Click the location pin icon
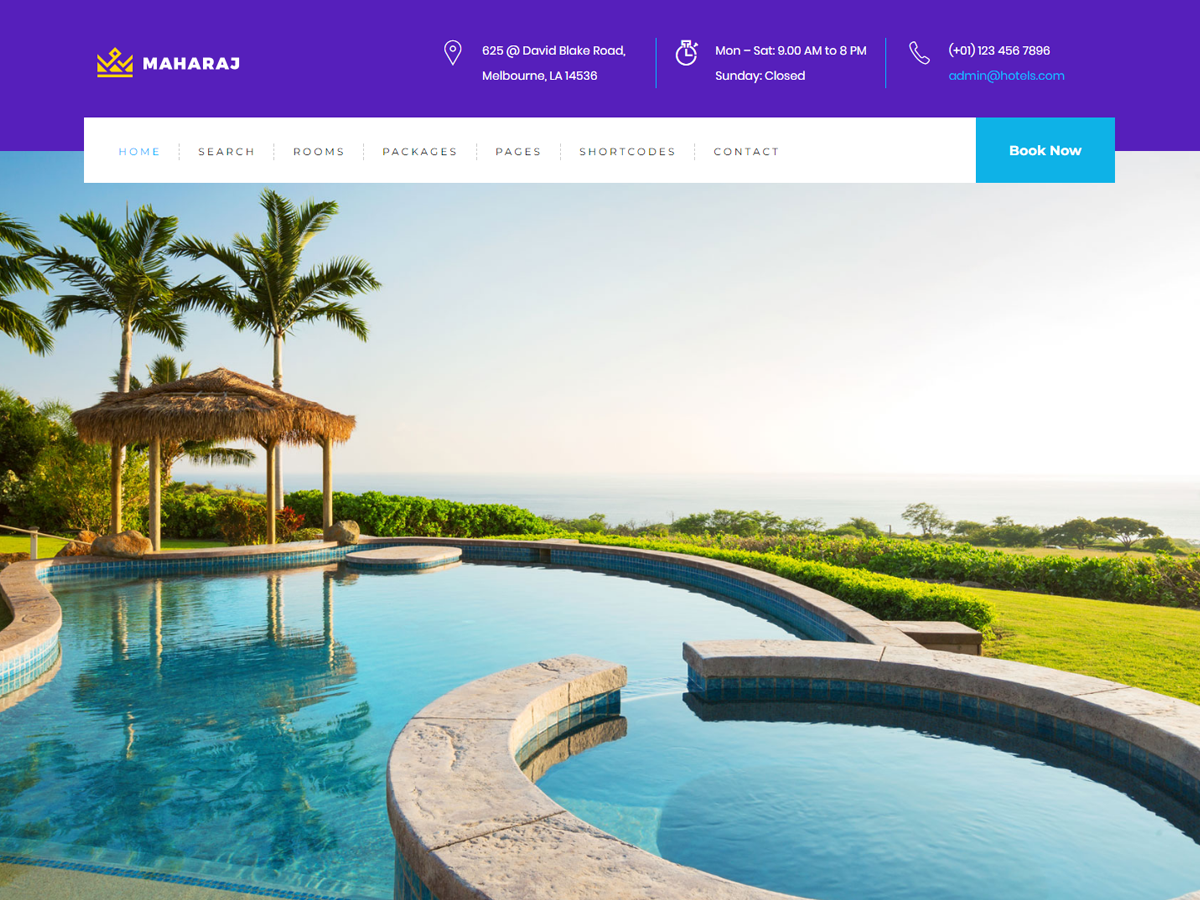This screenshot has width=1200, height=900. tap(453, 53)
